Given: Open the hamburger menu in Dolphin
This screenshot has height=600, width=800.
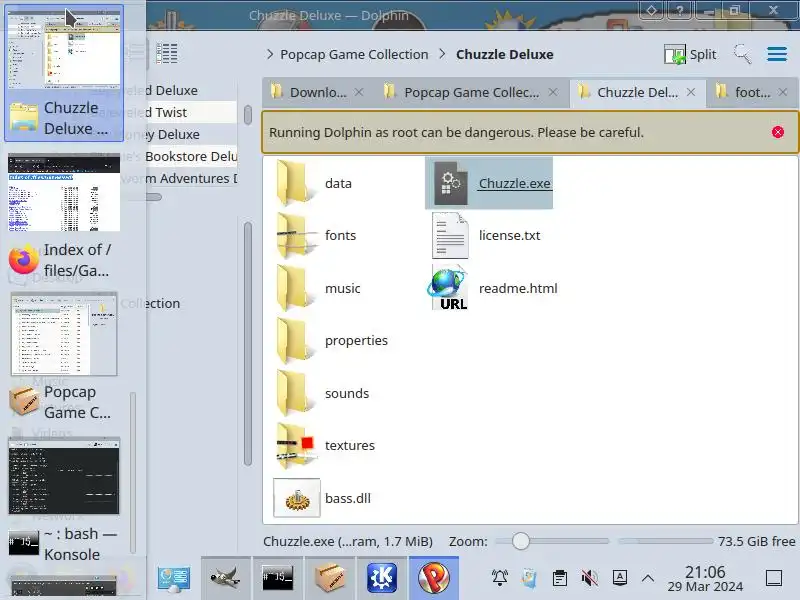Looking at the screenshot, I should click(777, 54).
